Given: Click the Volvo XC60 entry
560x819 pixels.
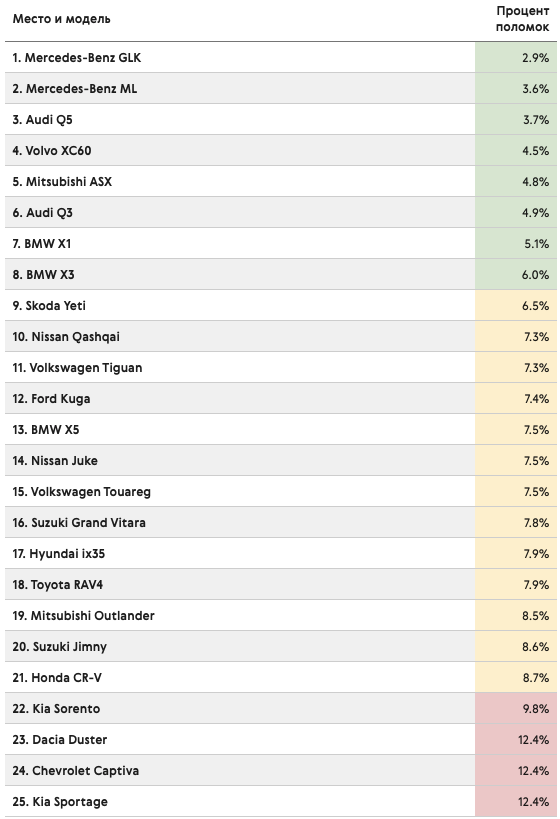Looking at the screenshot, I should point(52,150).
